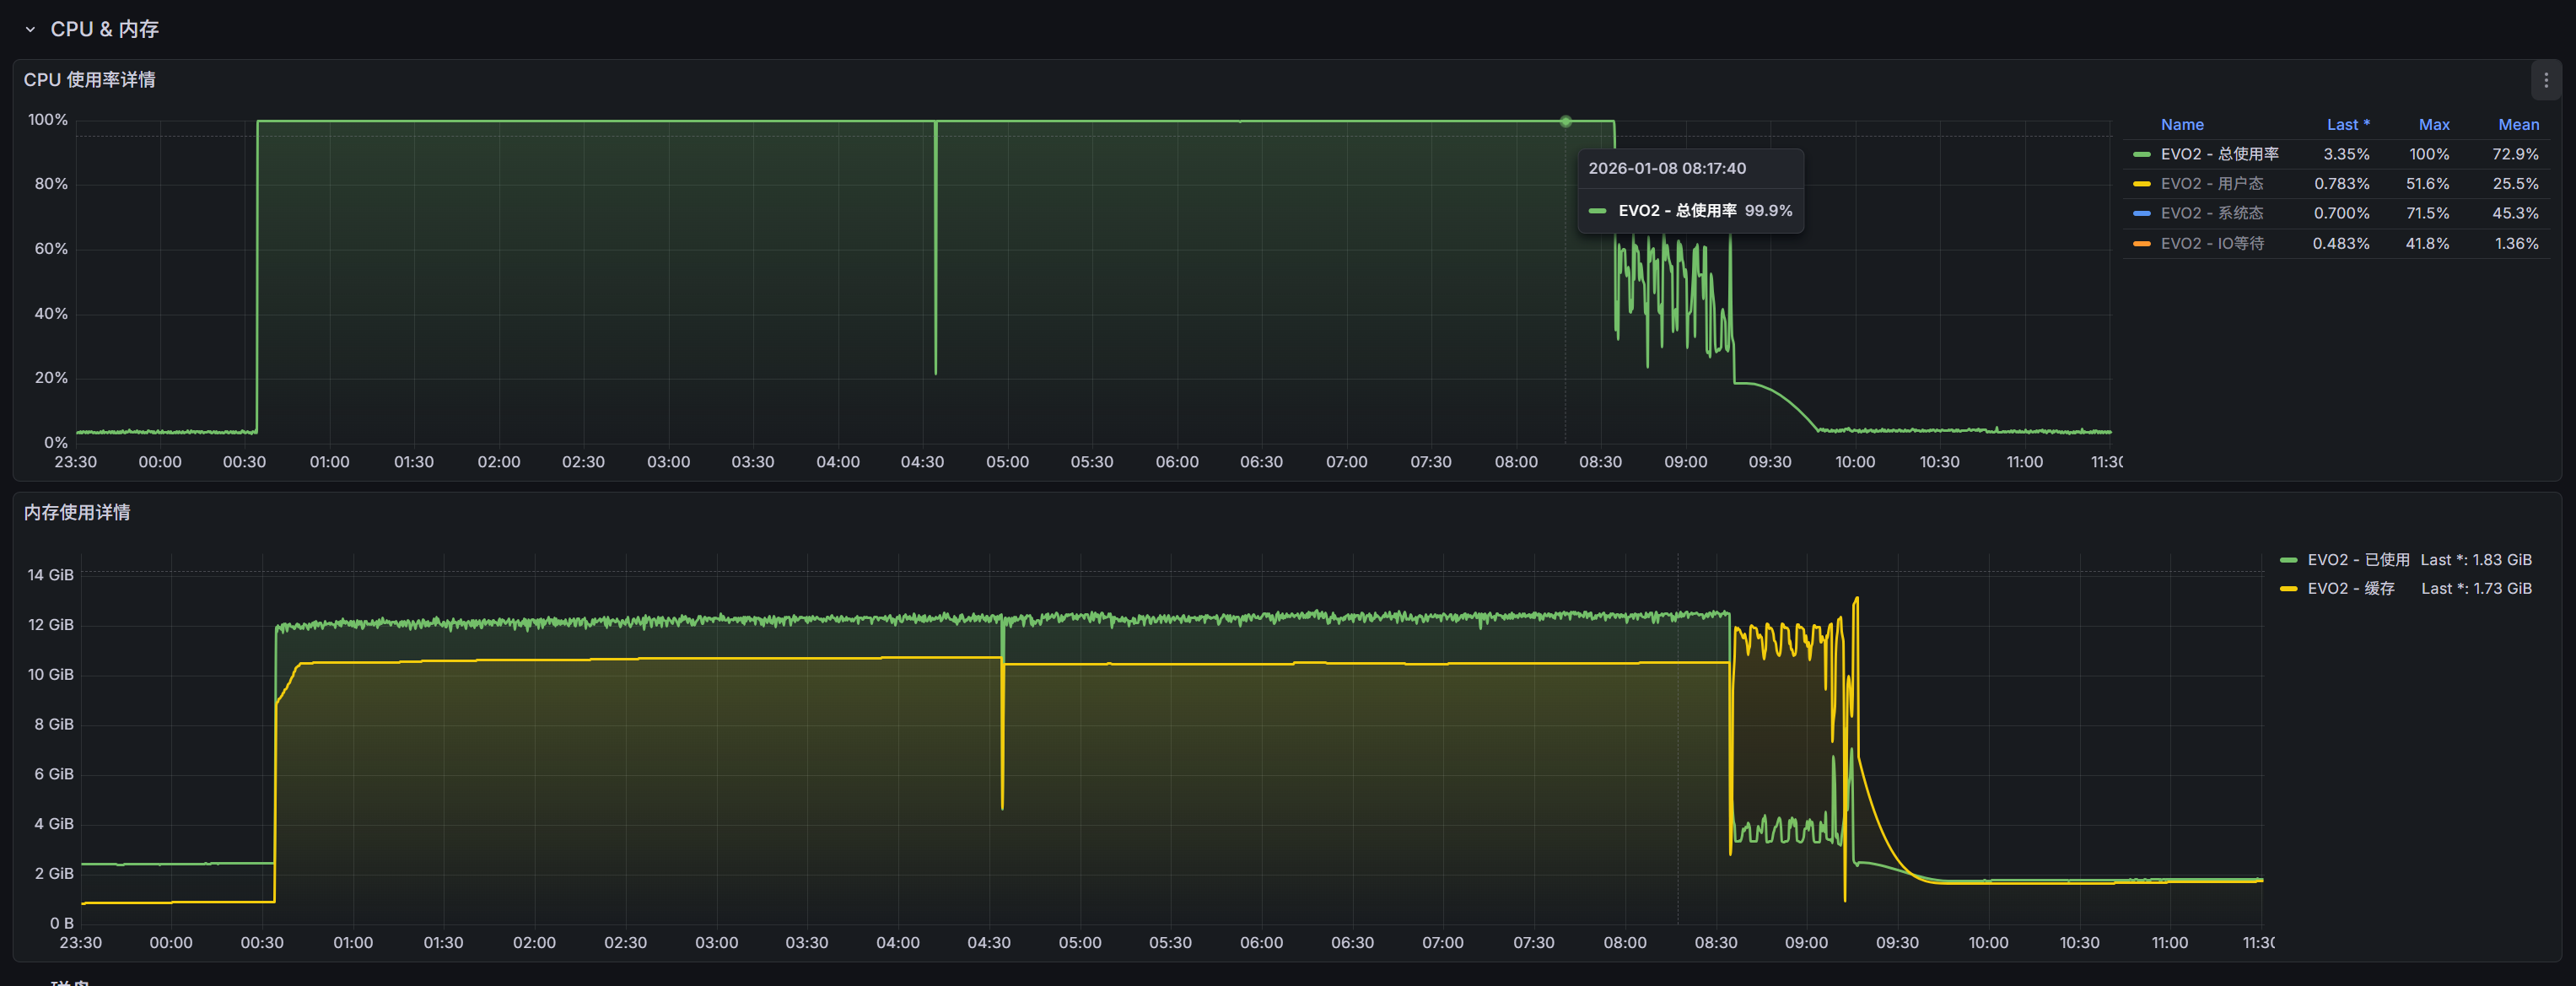The height and width of the screenshot is (986, 2576).
Task: Click the CPU 使用率详情 panel title
Action: (x=89, y=80)
